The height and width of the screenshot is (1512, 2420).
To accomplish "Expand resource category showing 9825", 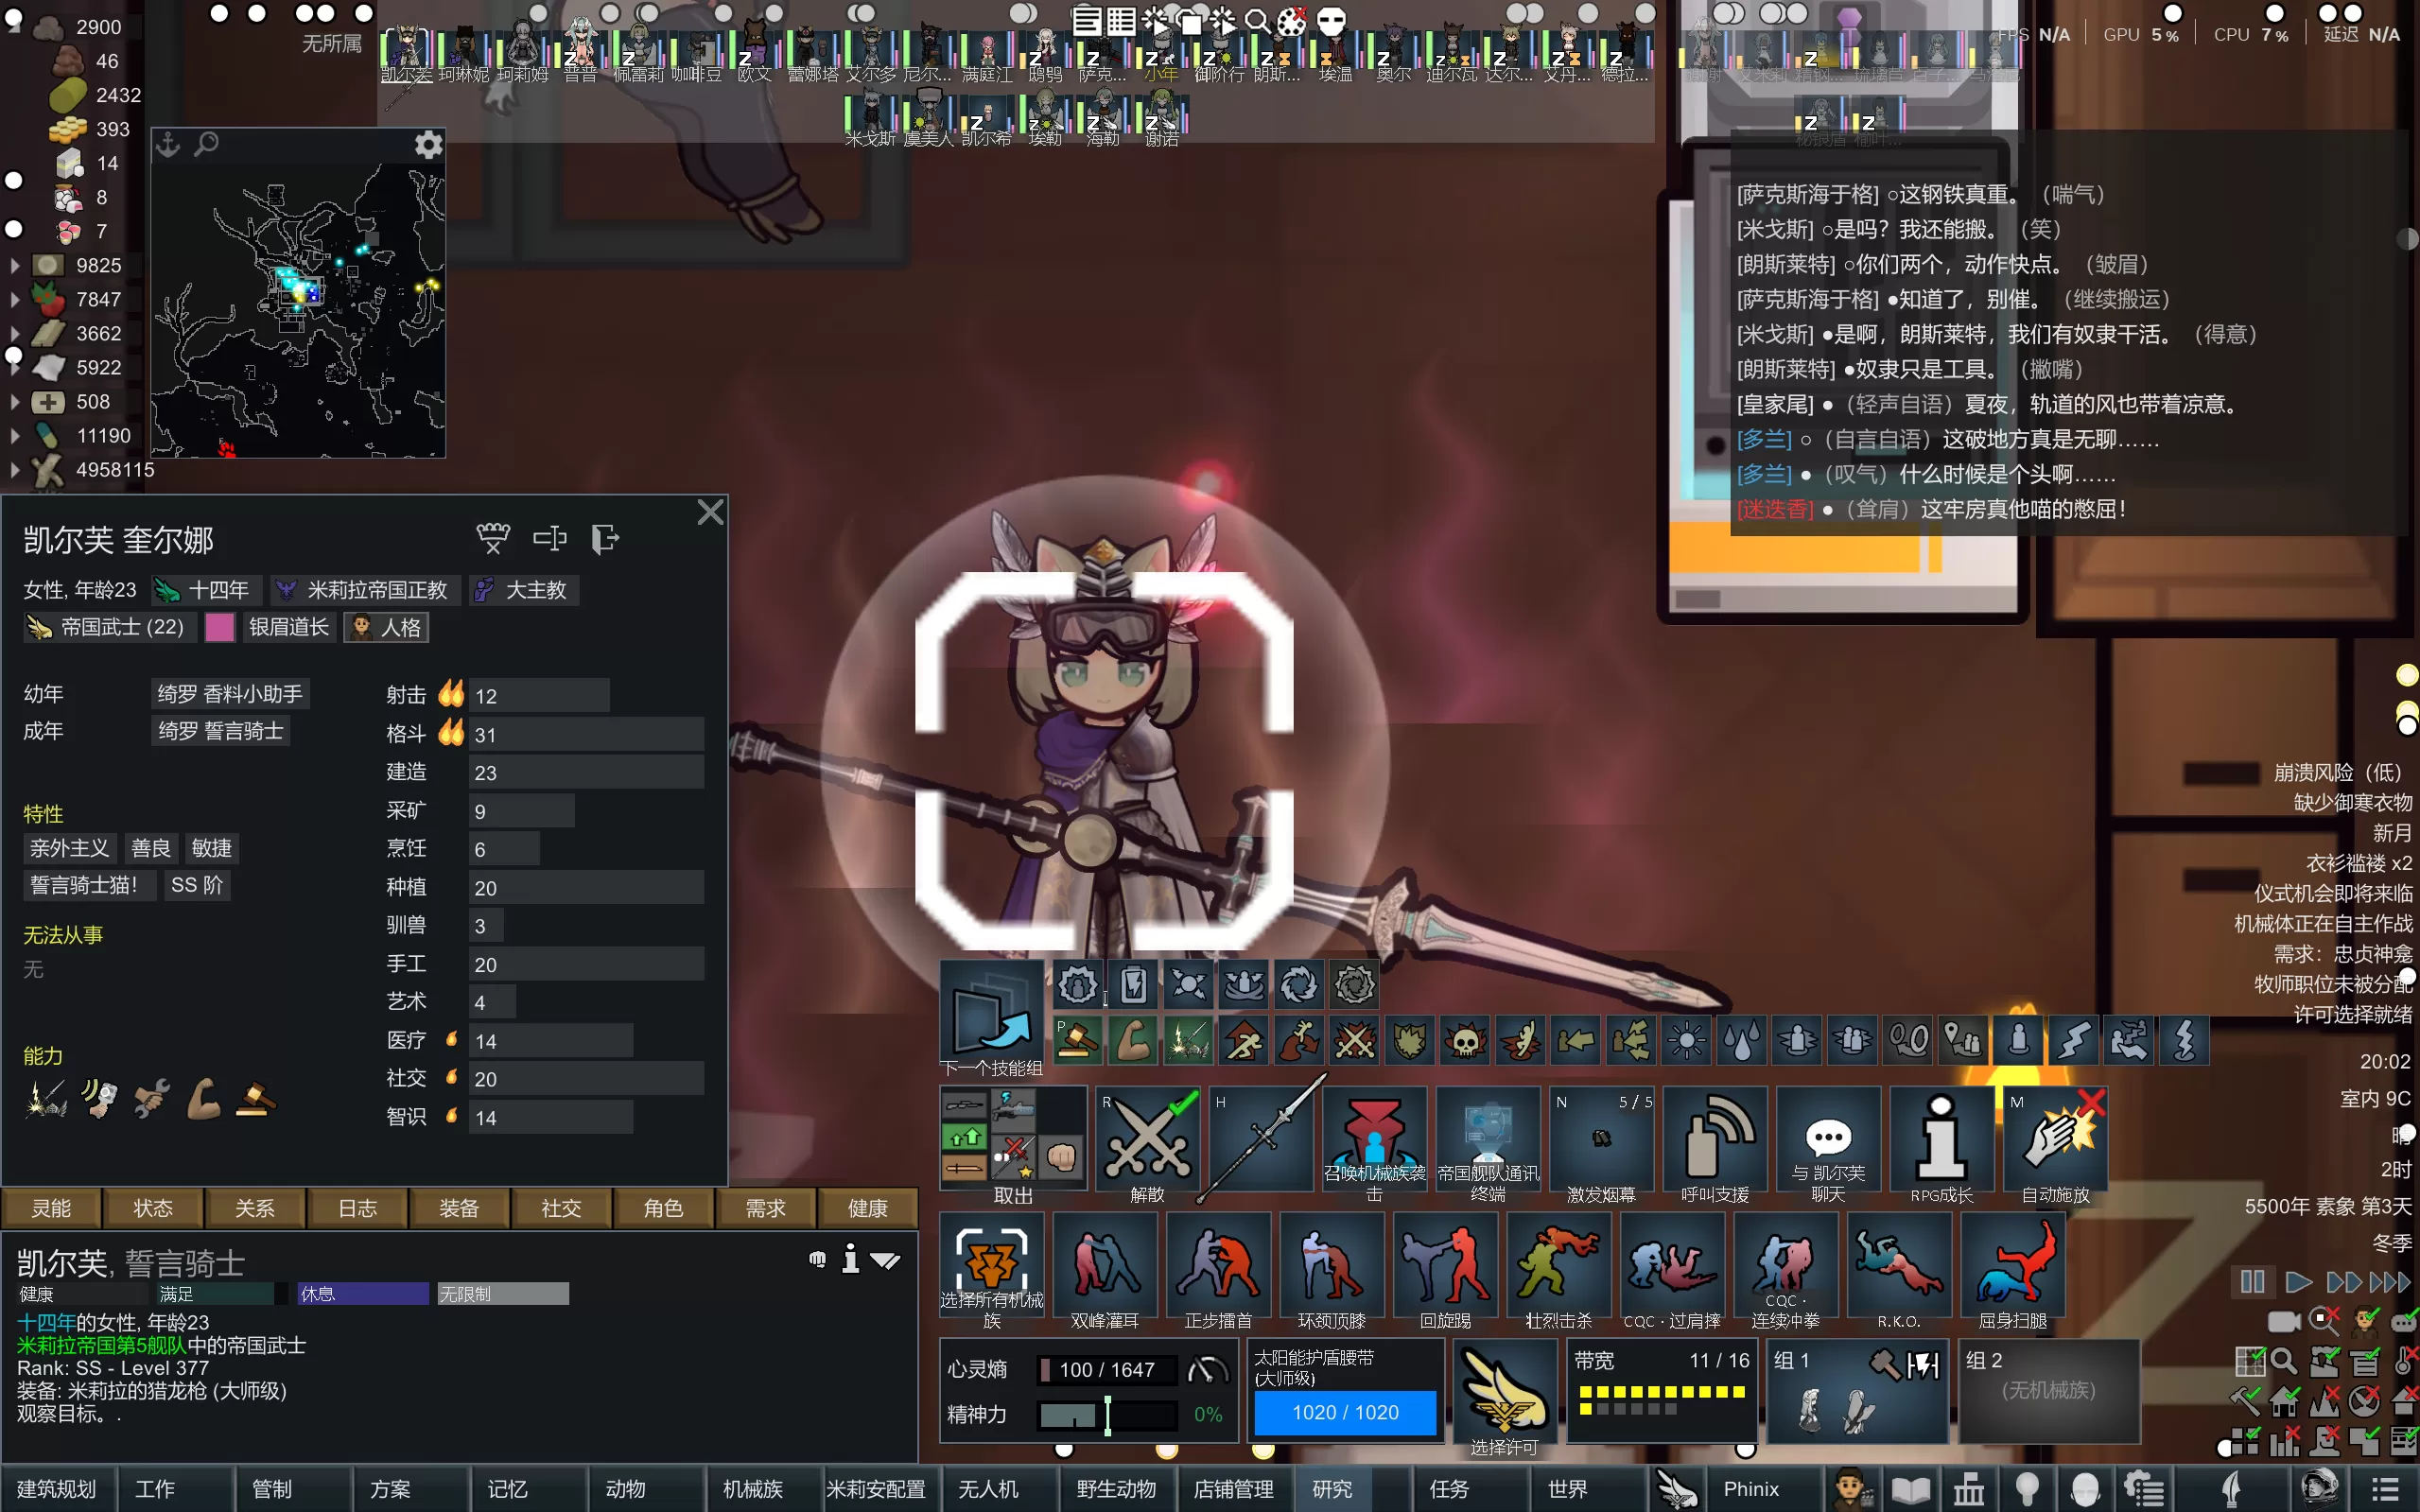I will [x=15, y=266].
